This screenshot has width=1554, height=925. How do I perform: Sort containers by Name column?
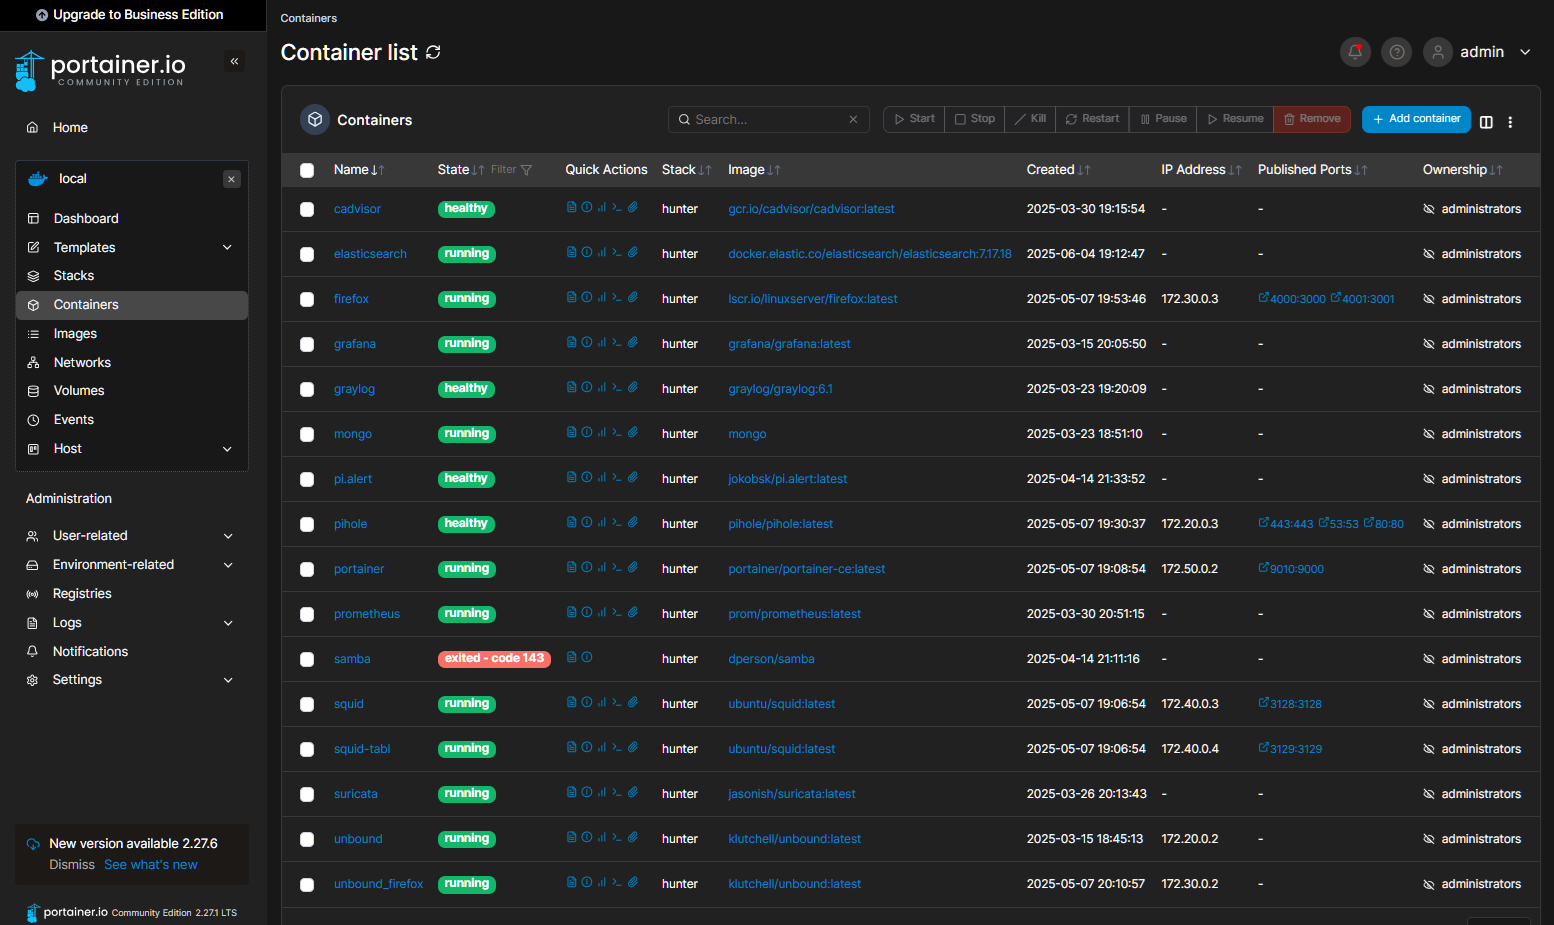click(358, 170)
